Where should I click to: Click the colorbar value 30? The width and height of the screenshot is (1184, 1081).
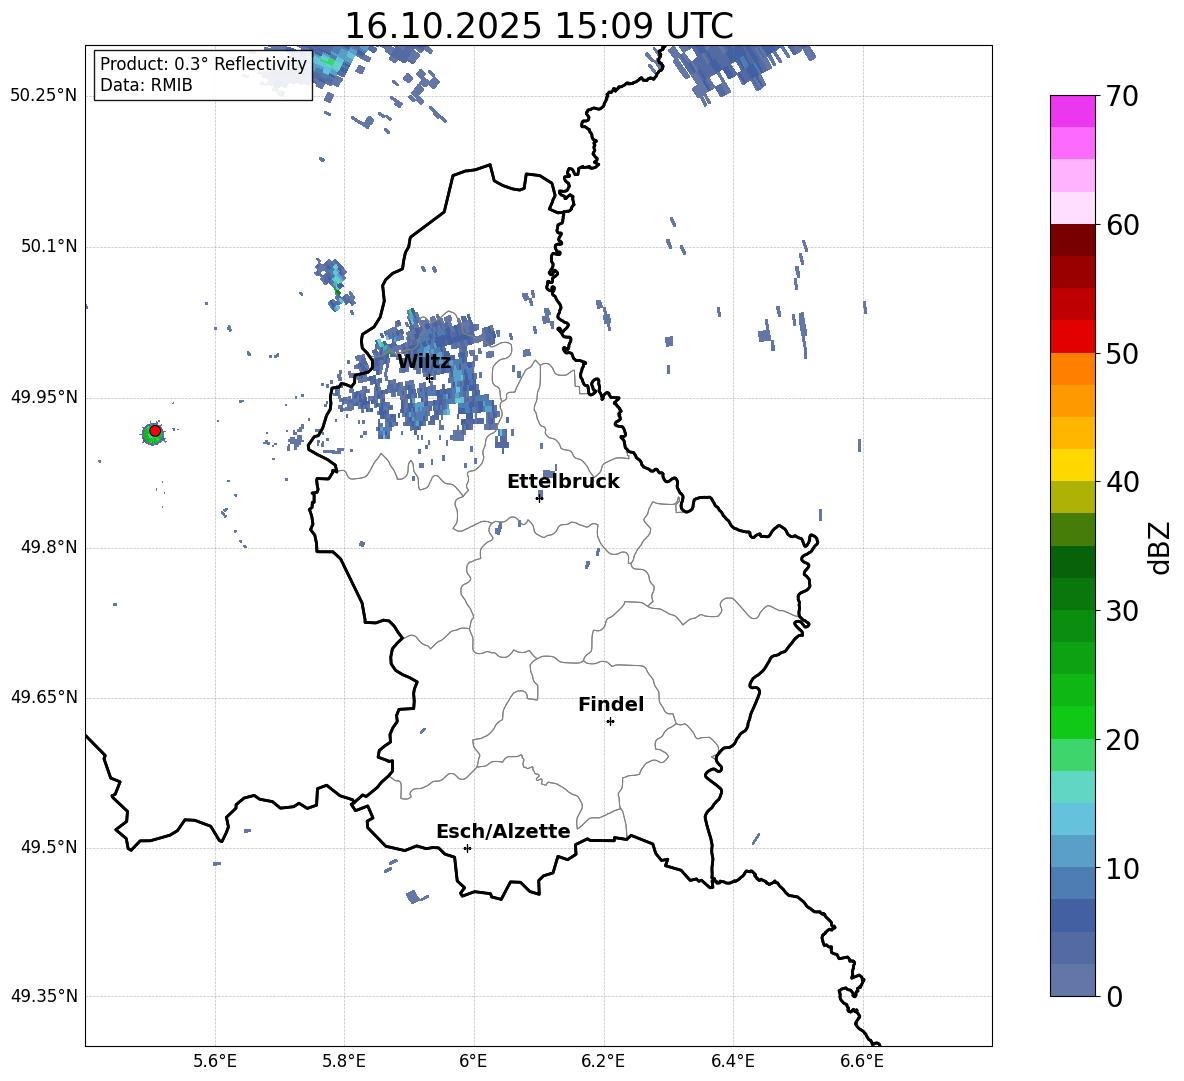coord(1122,611)
